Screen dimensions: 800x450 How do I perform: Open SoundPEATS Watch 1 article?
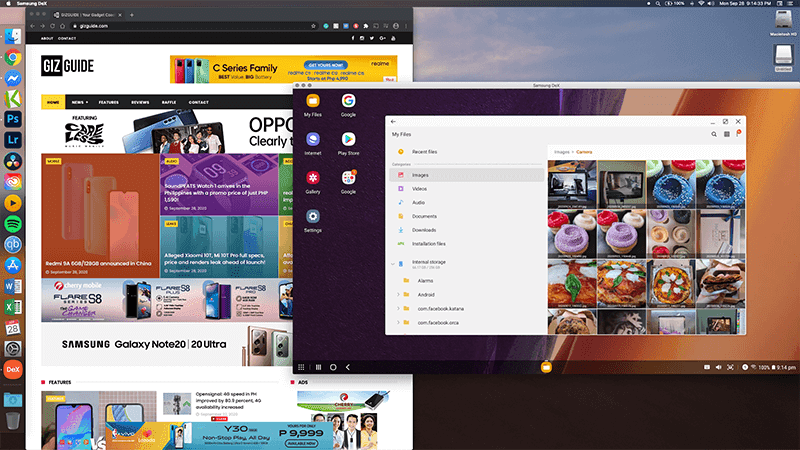(x=219, y=184)
